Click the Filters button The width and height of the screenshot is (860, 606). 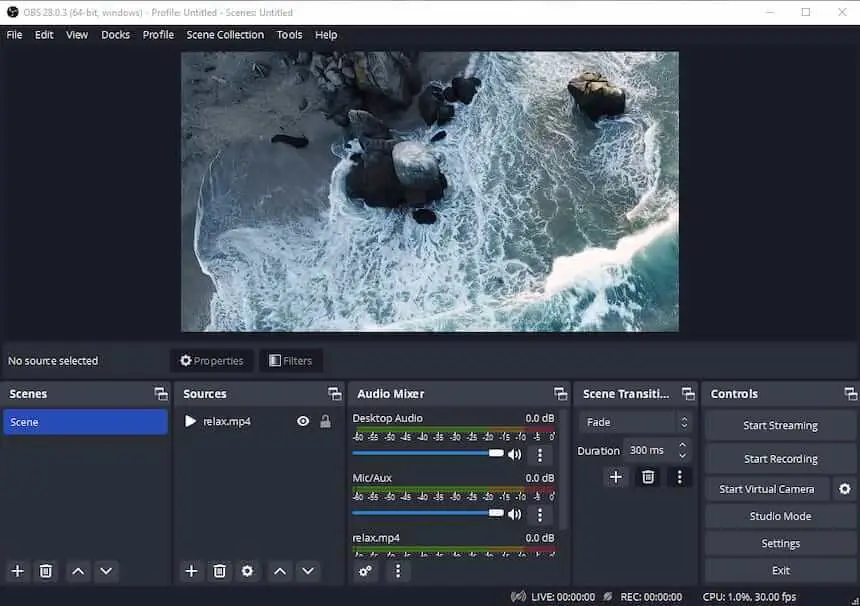291,360
